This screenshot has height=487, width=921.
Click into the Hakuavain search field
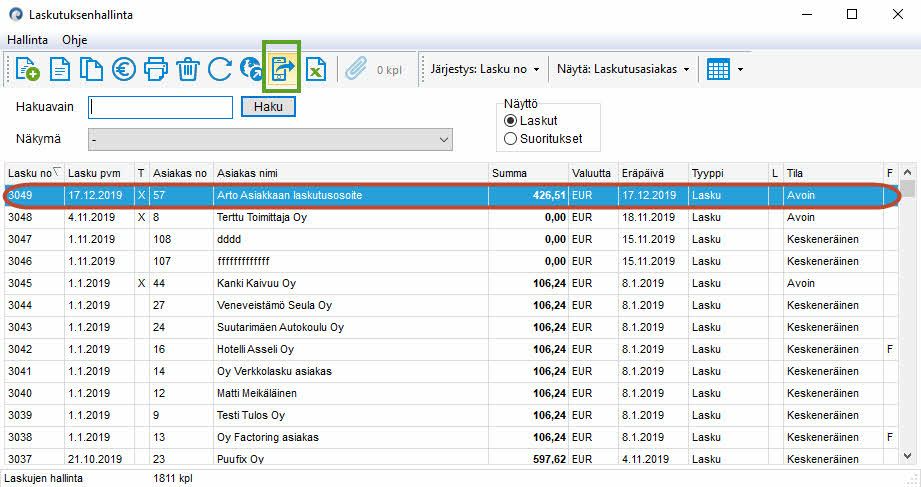pyautogui.click(x=160, y=106)
